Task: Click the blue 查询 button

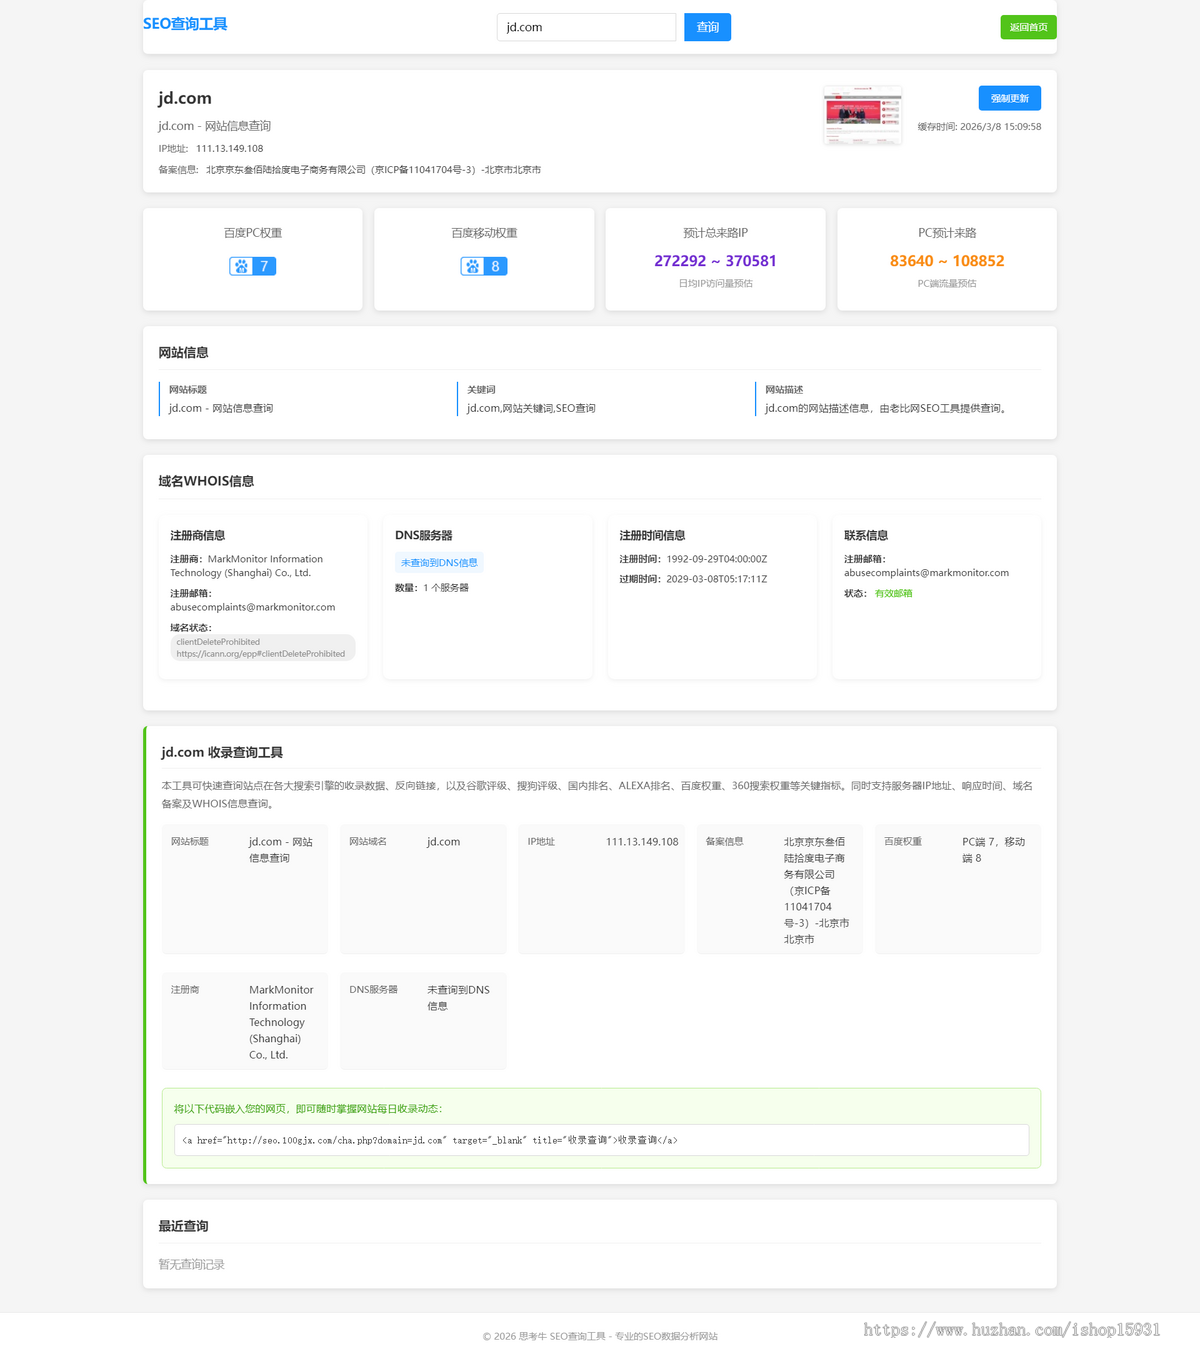Action: tap(707, 27)
